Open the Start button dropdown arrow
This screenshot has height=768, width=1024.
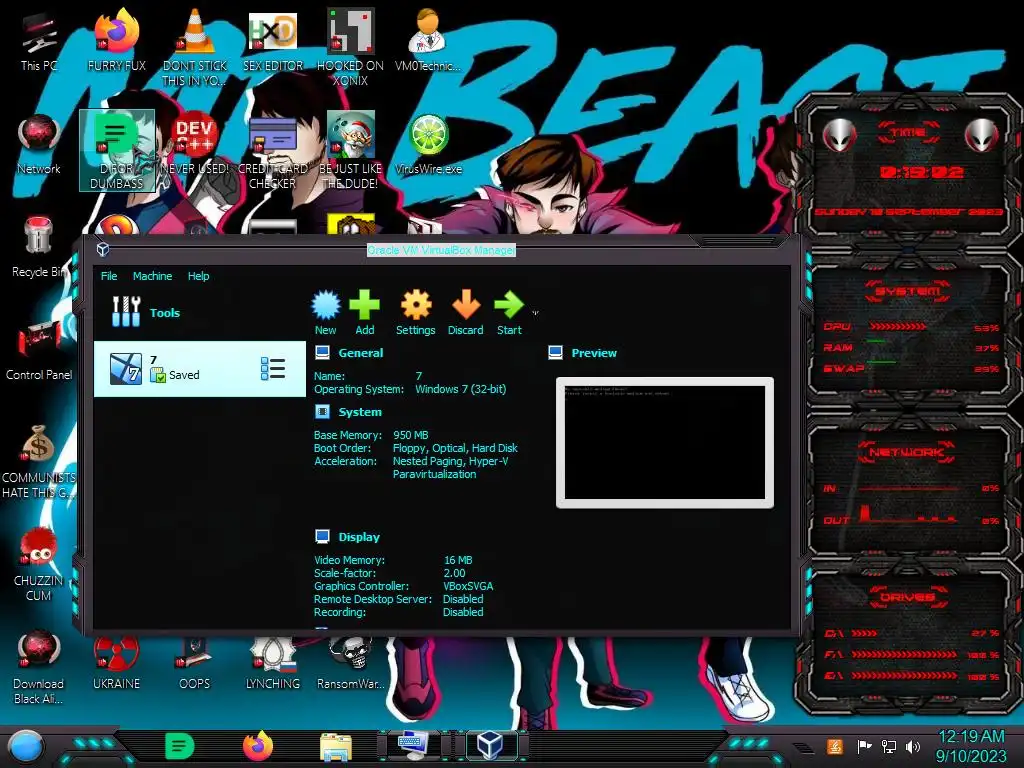tap(536, 313)
